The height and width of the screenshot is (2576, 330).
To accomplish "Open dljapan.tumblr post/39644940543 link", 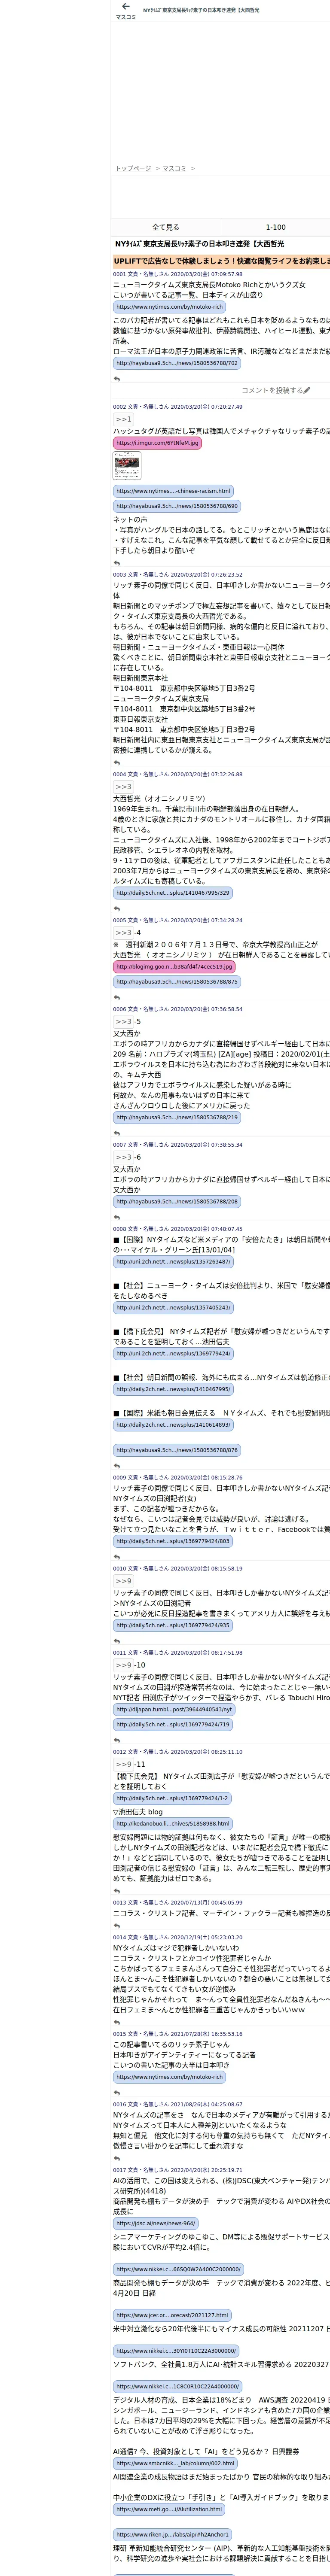I will point(173,1709).
